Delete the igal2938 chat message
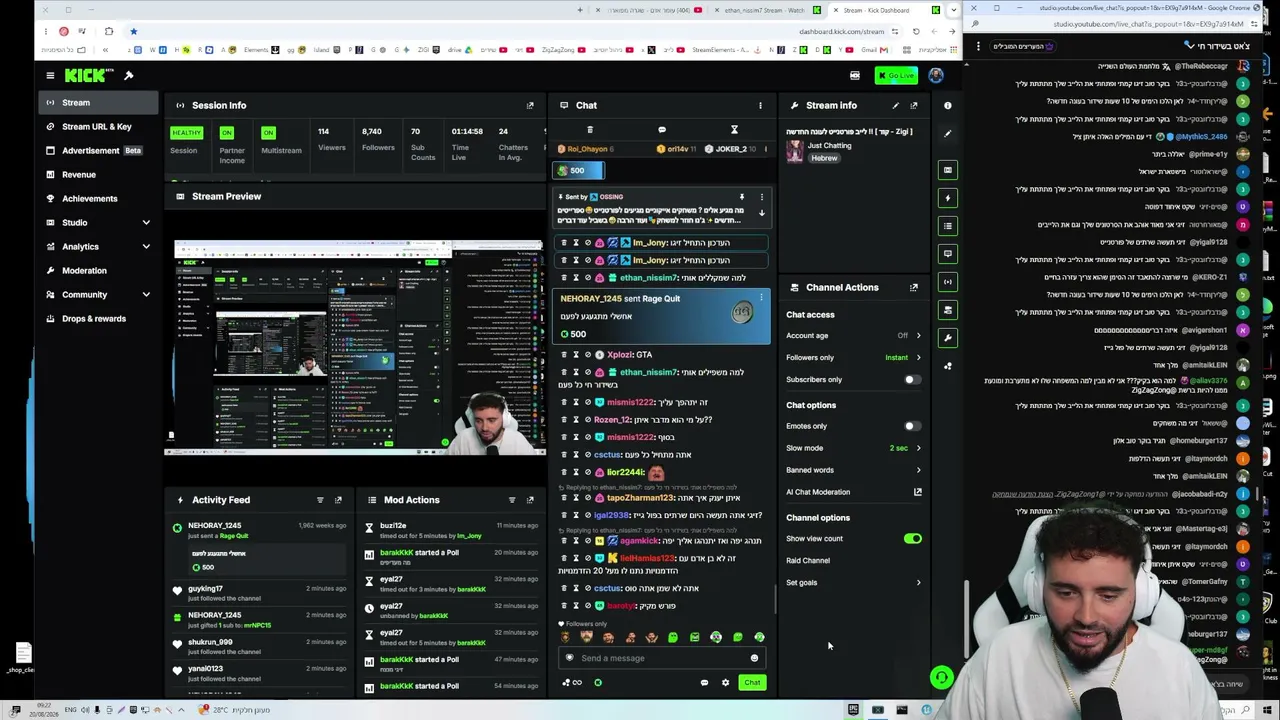Image resolution: width=1280 pixels, height=720 pixels. click(564, 516)
